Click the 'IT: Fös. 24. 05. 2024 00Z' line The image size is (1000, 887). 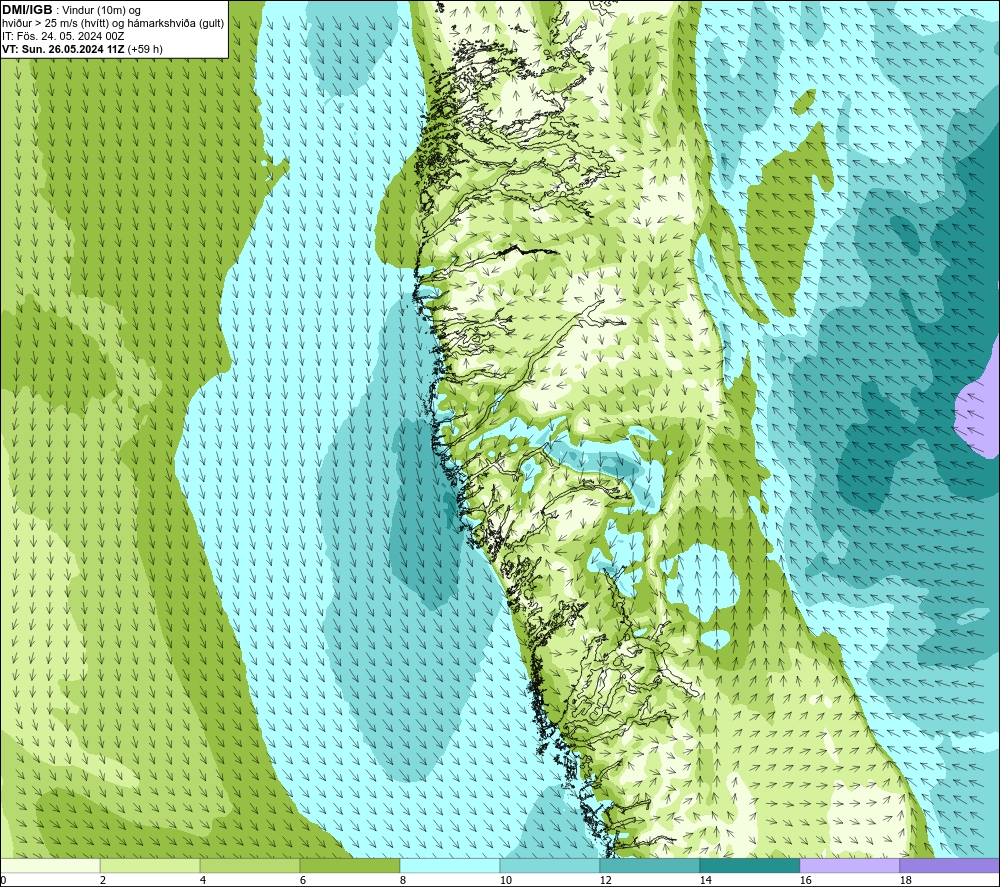click(x=63, y=36)
